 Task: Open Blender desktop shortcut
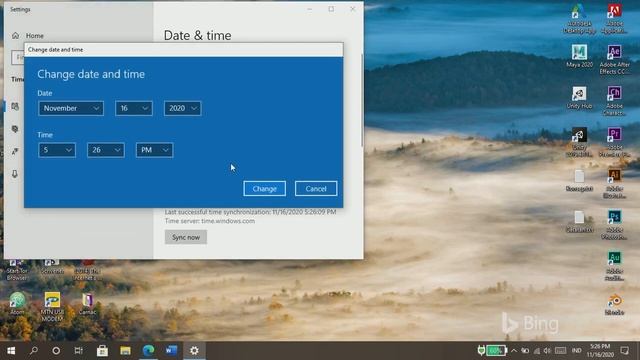tap(614, 304)
